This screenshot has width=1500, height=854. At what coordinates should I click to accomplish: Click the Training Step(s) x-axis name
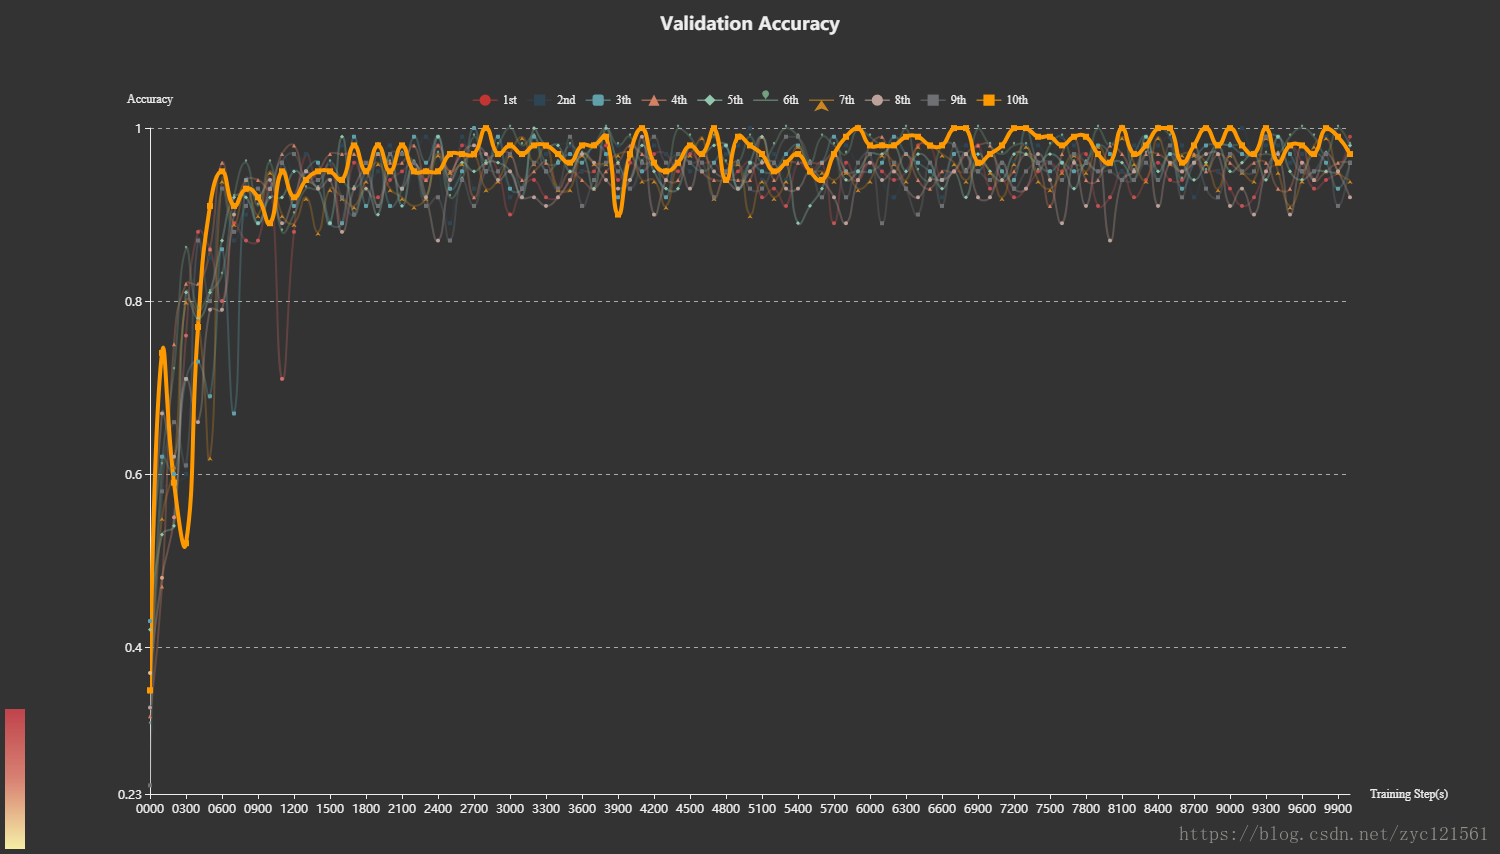click(x=1409, y=794)
